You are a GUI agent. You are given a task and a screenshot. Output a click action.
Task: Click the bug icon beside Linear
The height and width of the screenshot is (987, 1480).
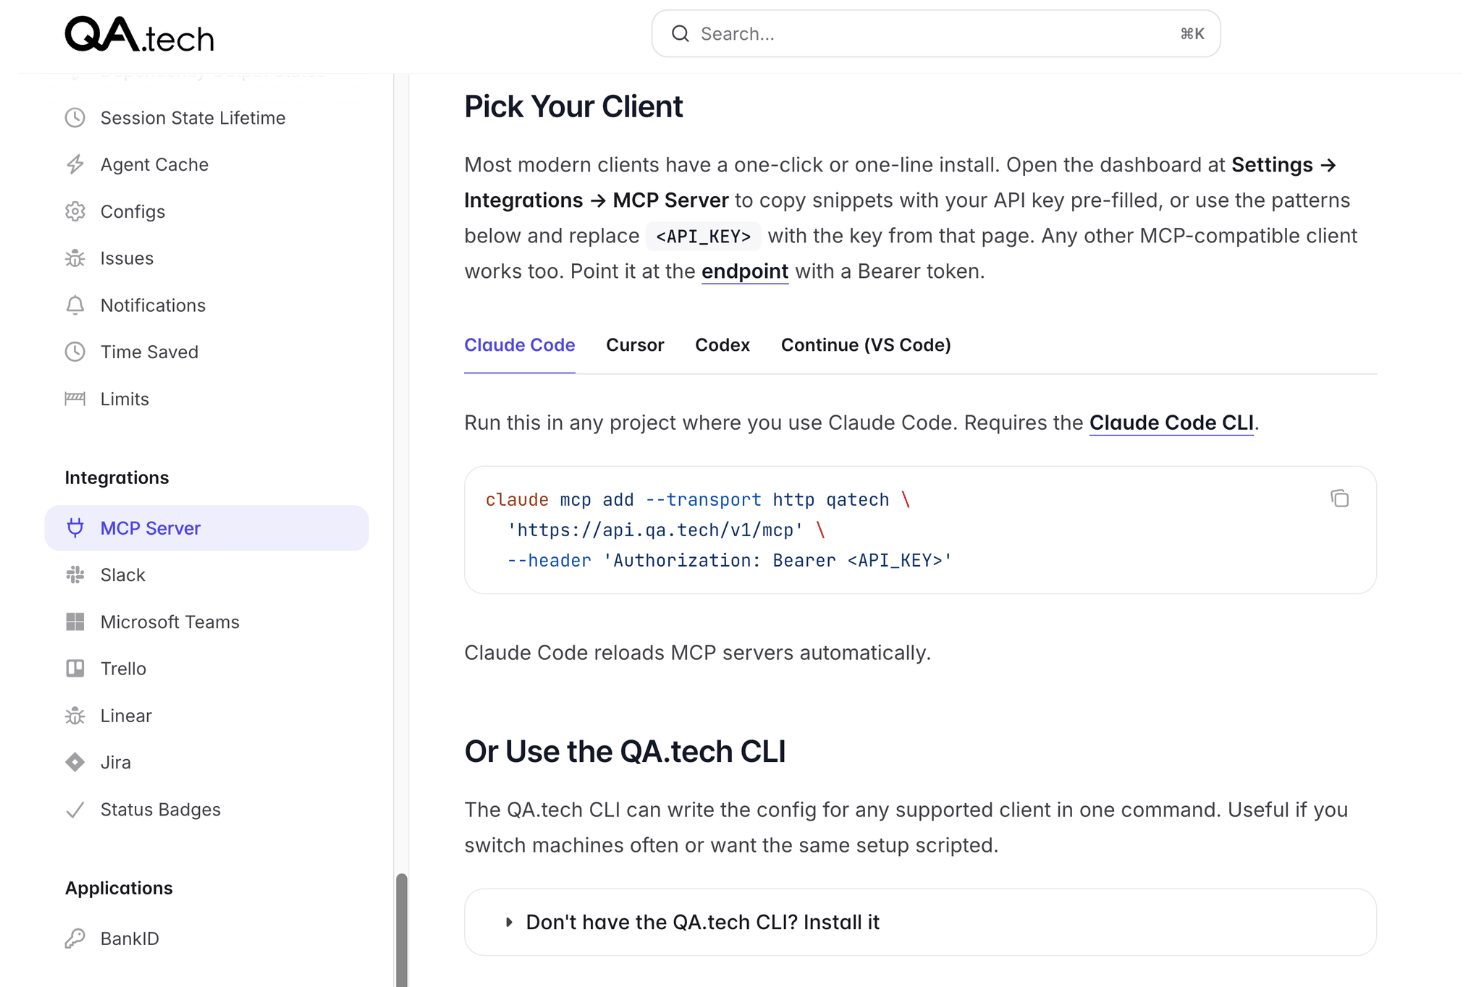[75, 716]
